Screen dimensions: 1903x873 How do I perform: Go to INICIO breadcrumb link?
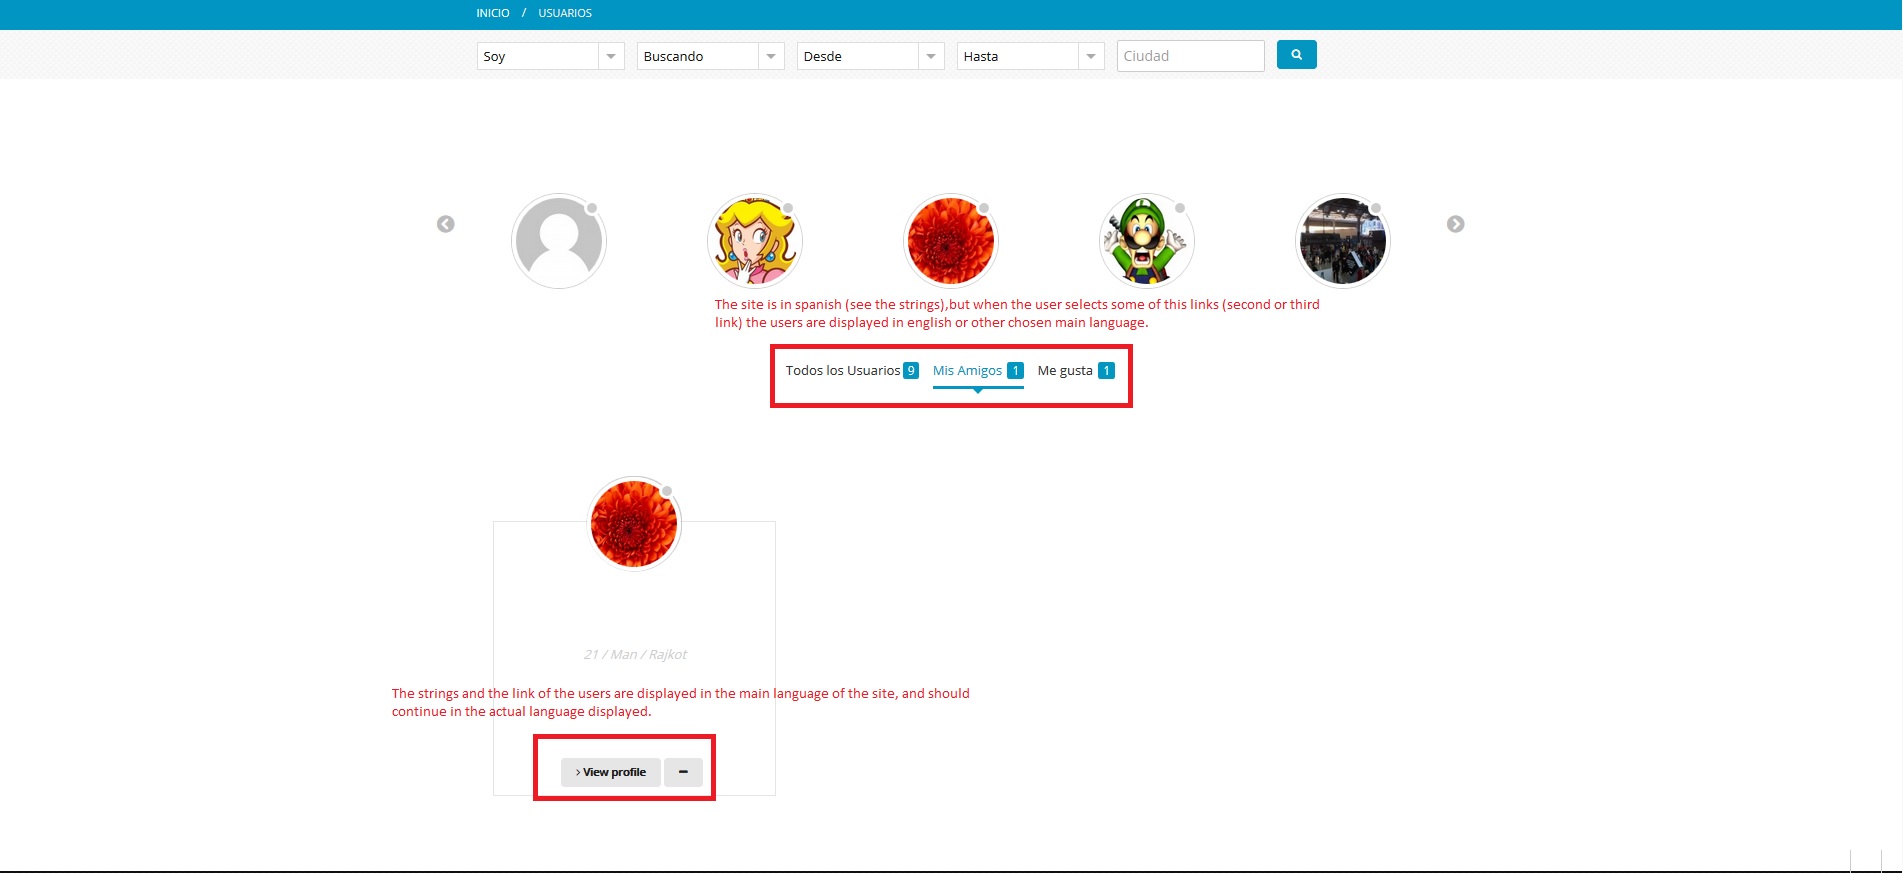(x=493, y=13)
